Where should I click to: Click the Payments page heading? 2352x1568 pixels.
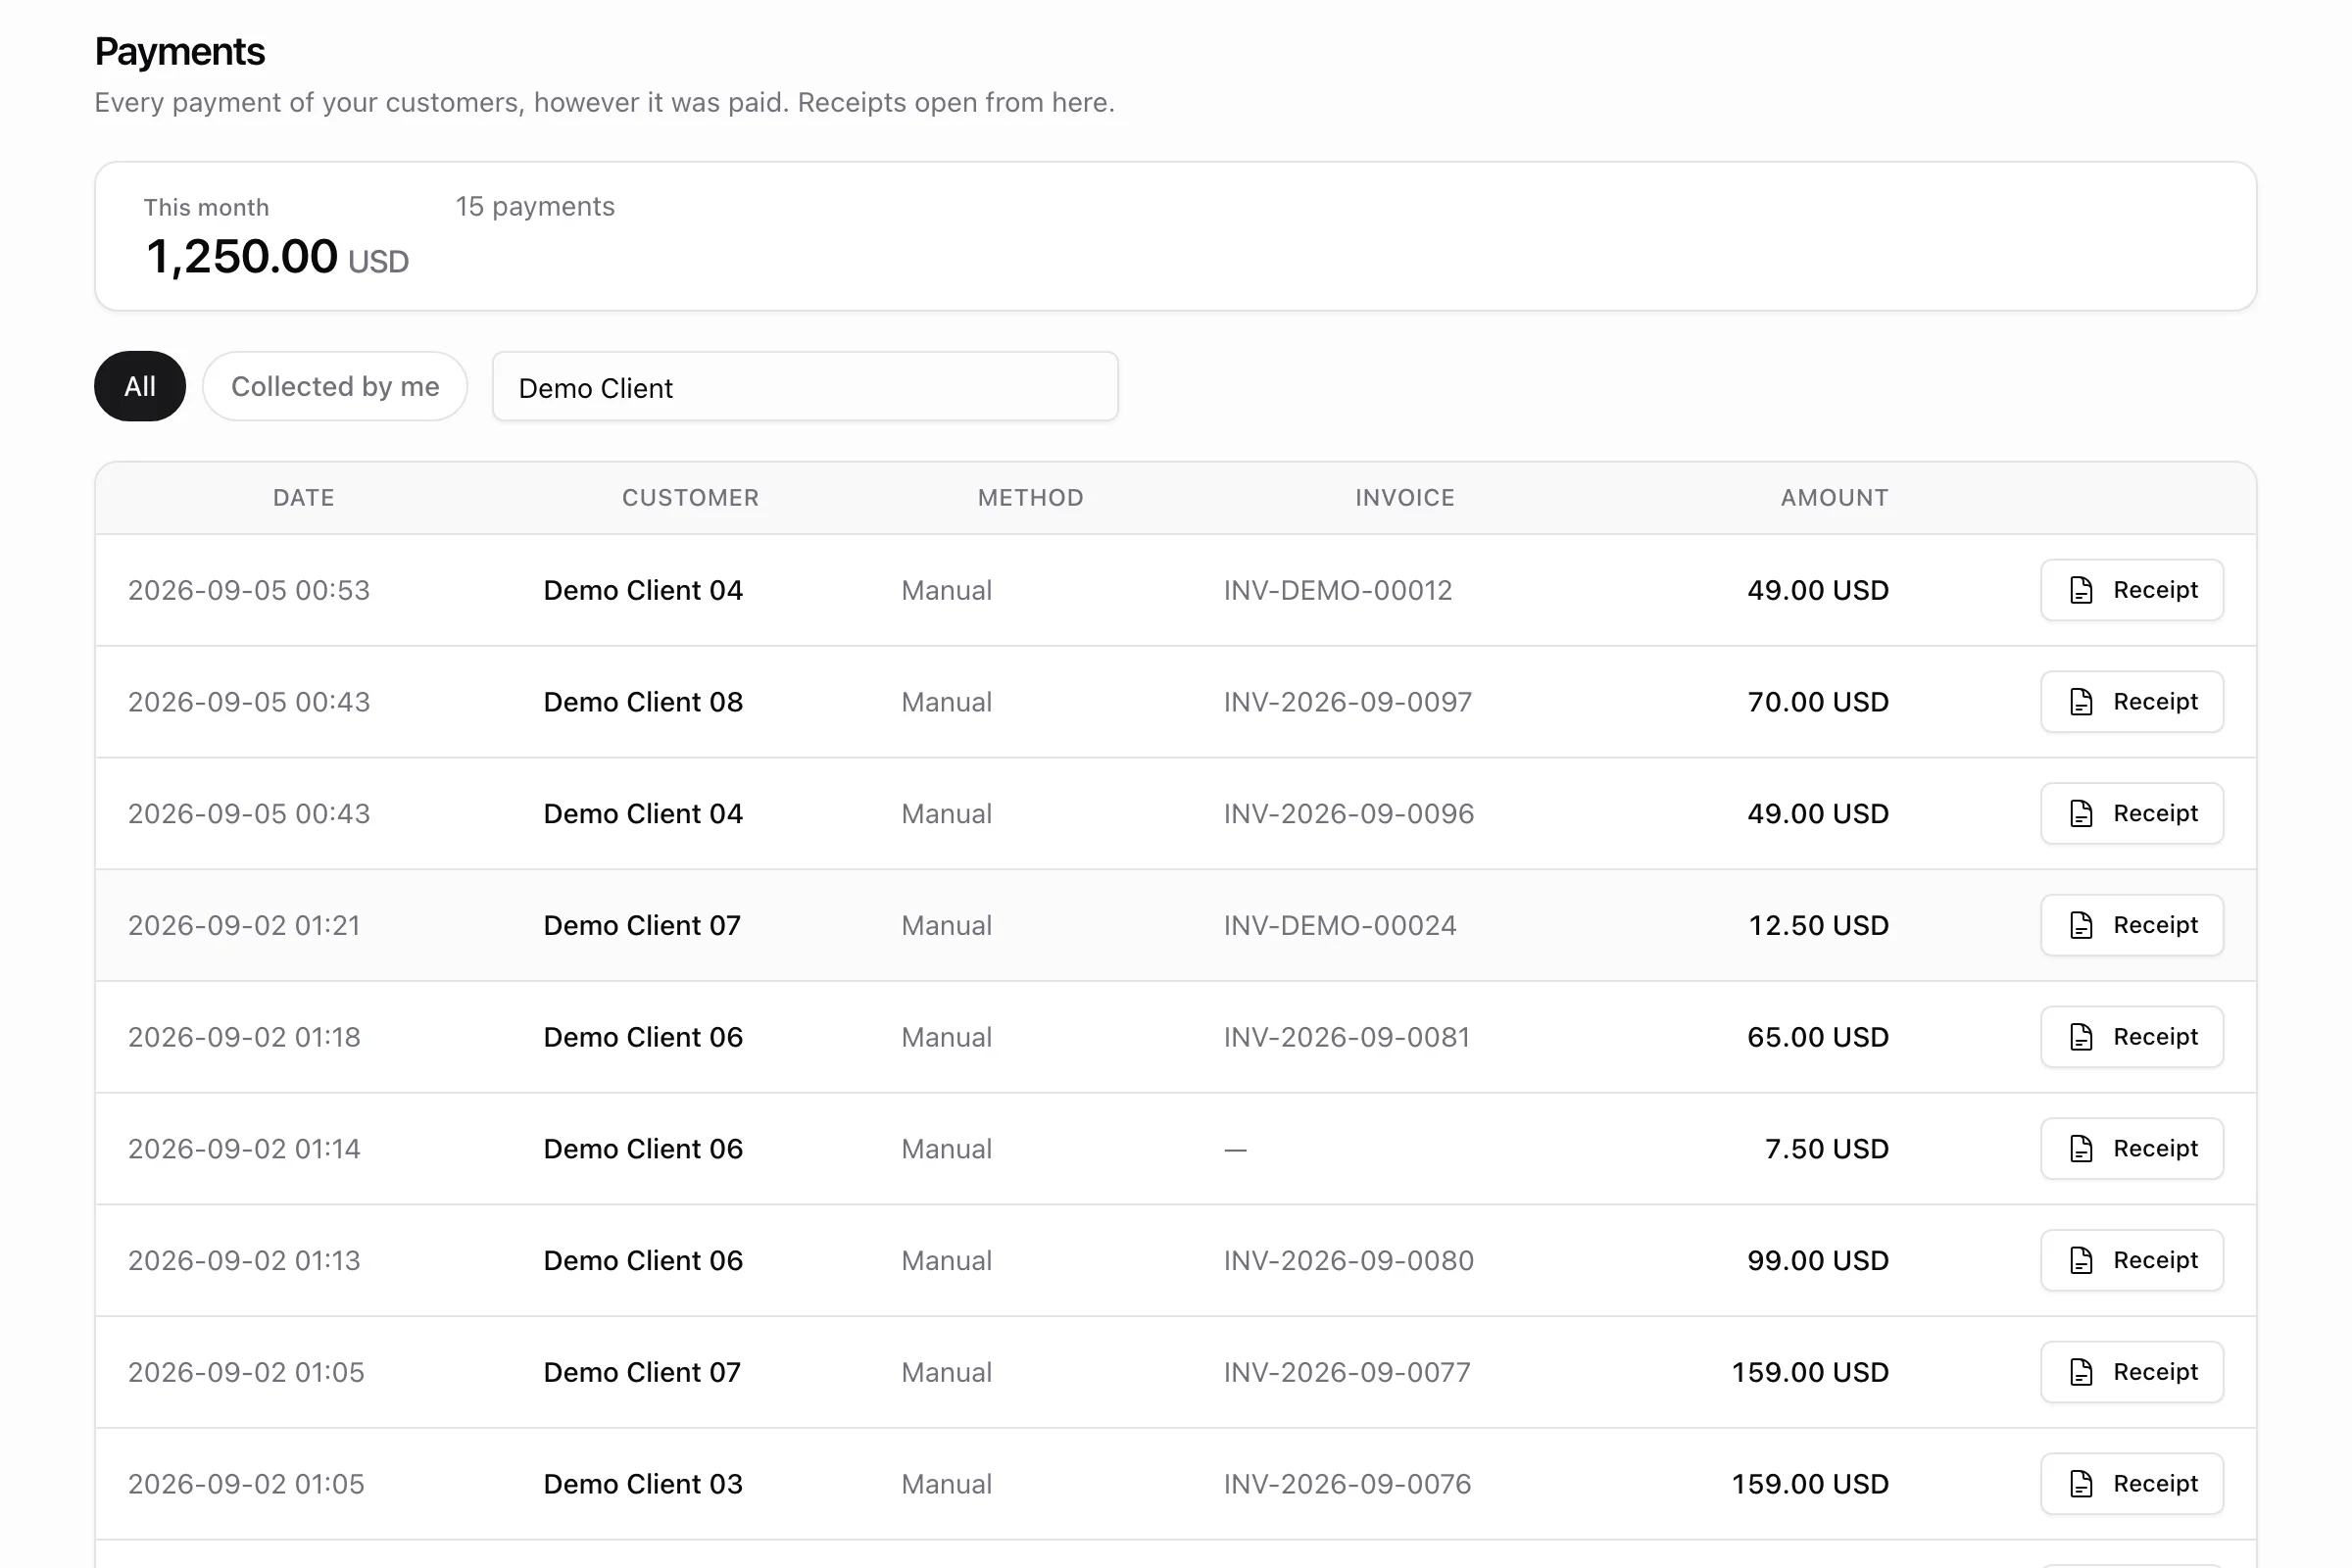click(x=180, y=51)
